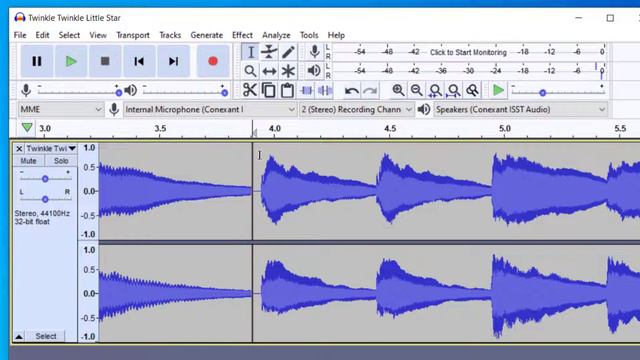The height and width of the screenshot is (360, 640).
Task: Redo the last undone action
Action: (x=370, y=90)
